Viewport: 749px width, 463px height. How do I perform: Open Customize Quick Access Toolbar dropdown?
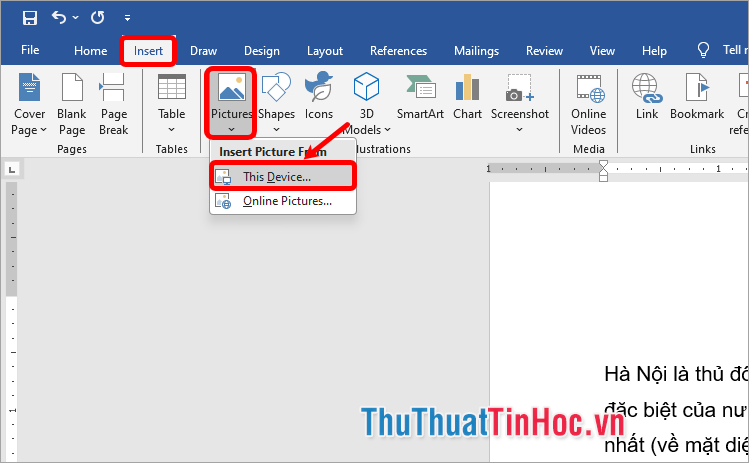(x=127, y=18)
